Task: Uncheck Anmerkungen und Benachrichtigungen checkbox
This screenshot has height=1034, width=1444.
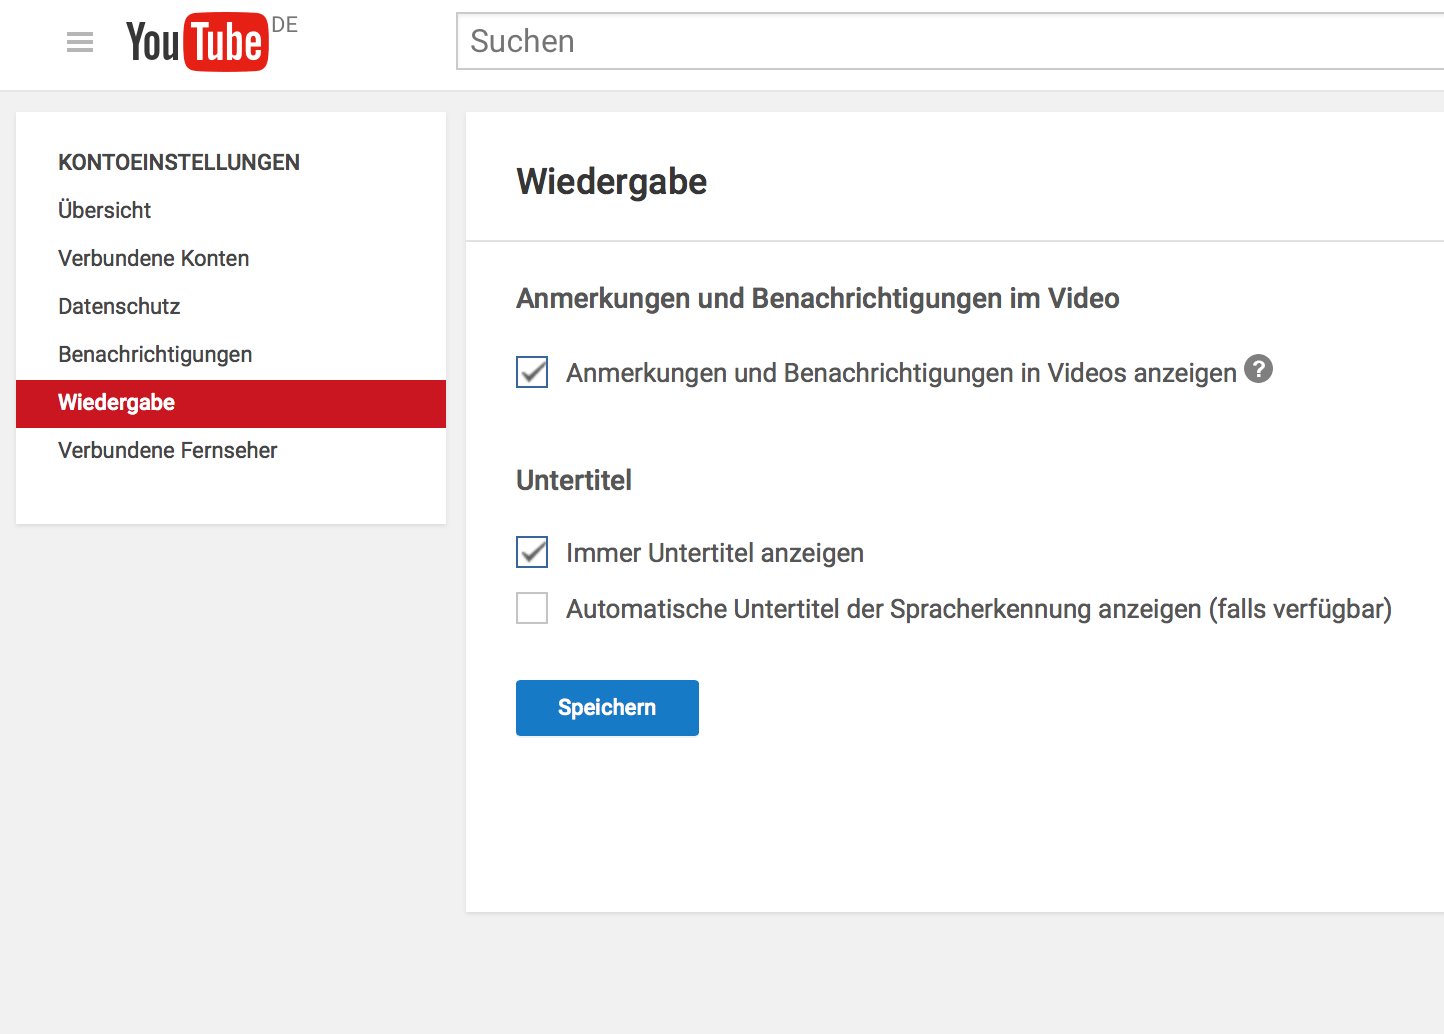Action: [x=532, y=372]
